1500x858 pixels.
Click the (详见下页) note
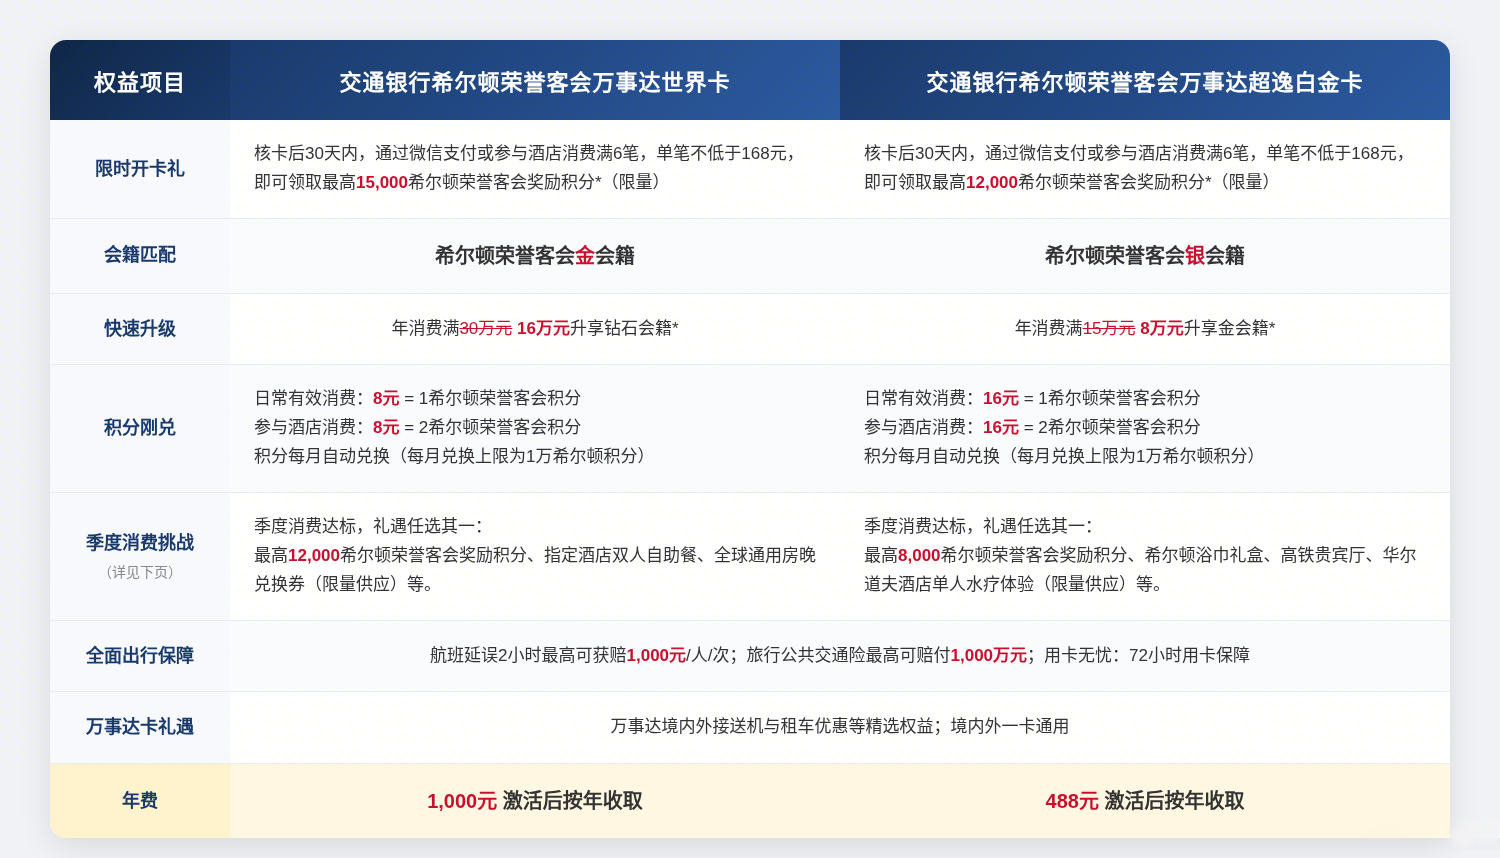click(x=139, y=573)
